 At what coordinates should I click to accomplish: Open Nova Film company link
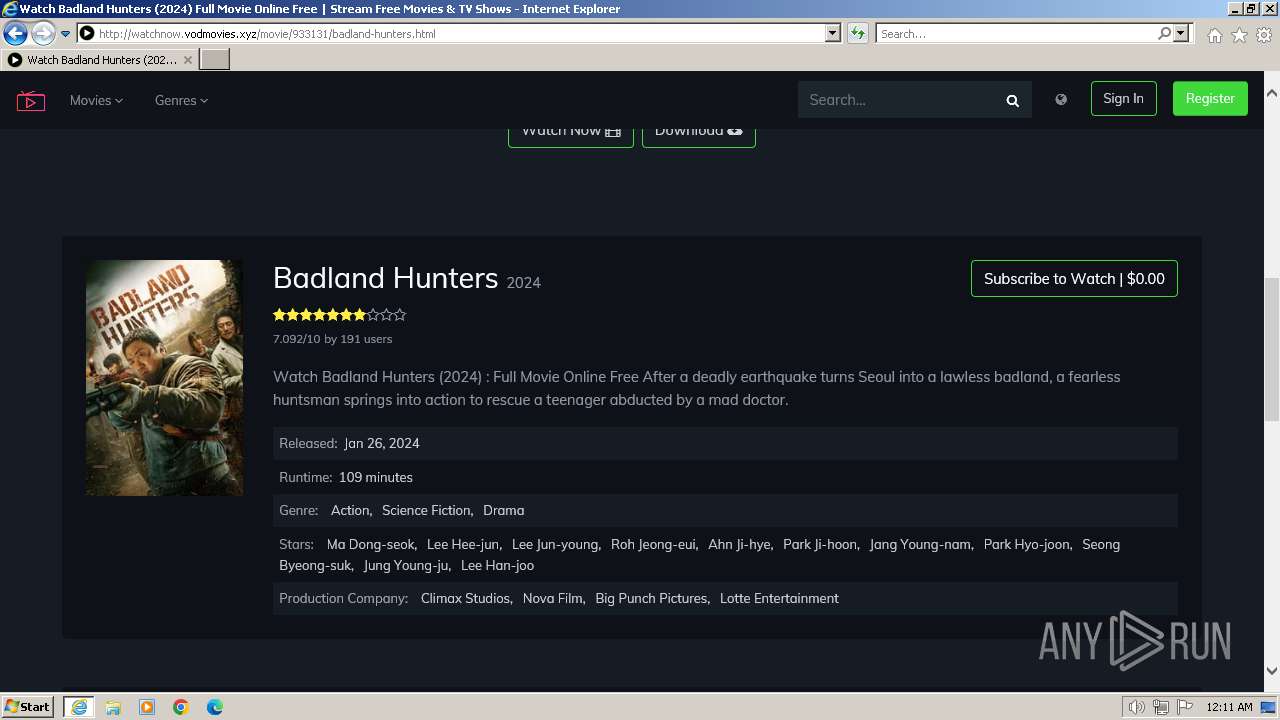tap(553, 598)
